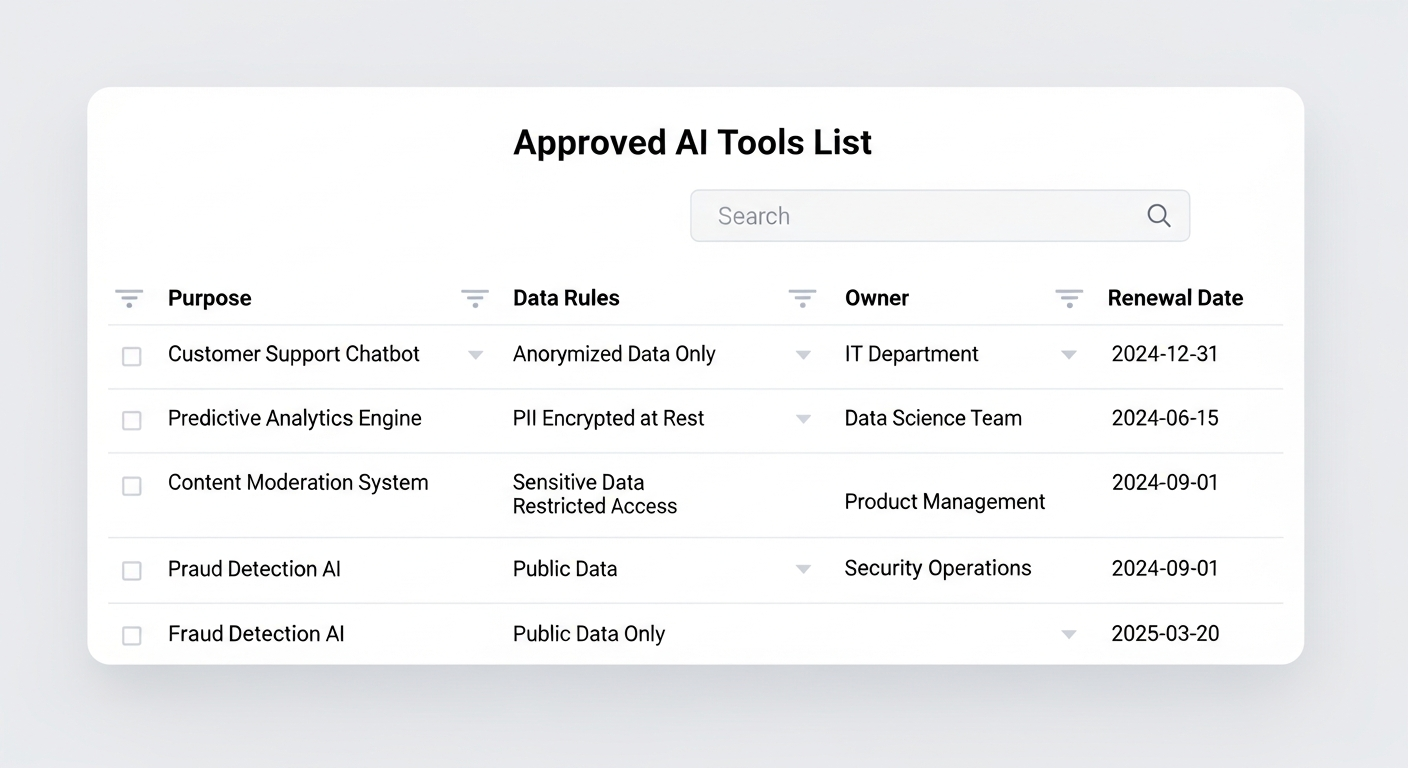Sort by the Renewal Date column header

click(x=1175, y=297)
